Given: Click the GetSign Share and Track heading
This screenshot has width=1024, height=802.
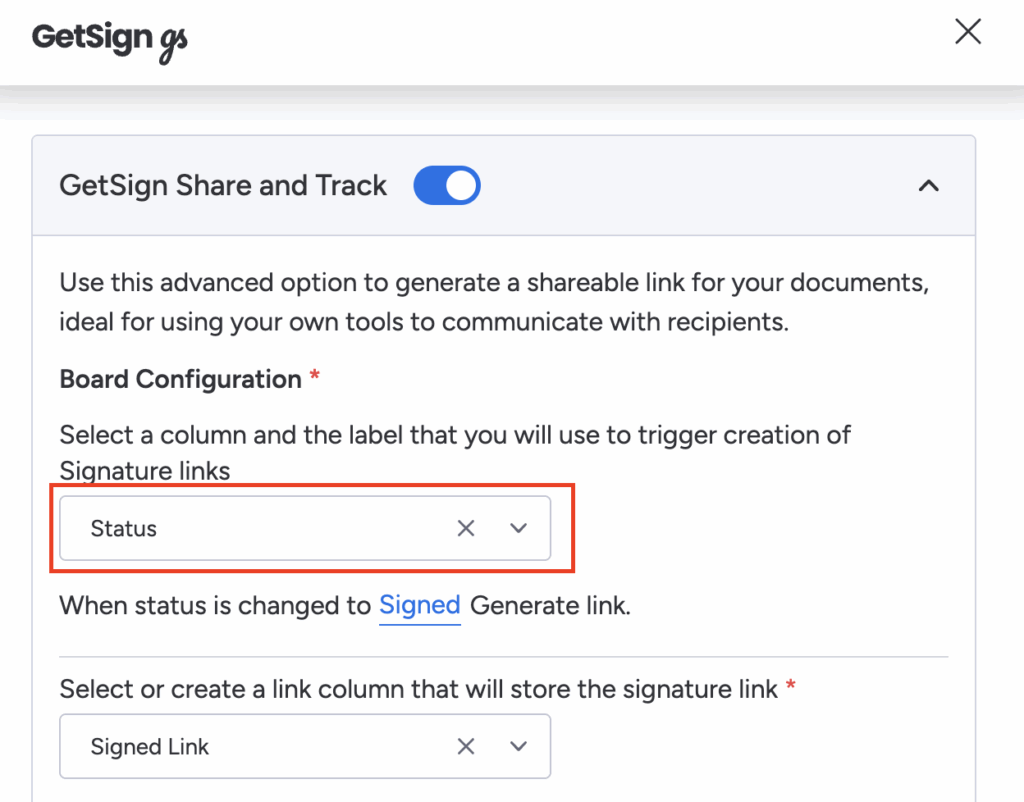Looking at the screenshot, I should point(223,186).
